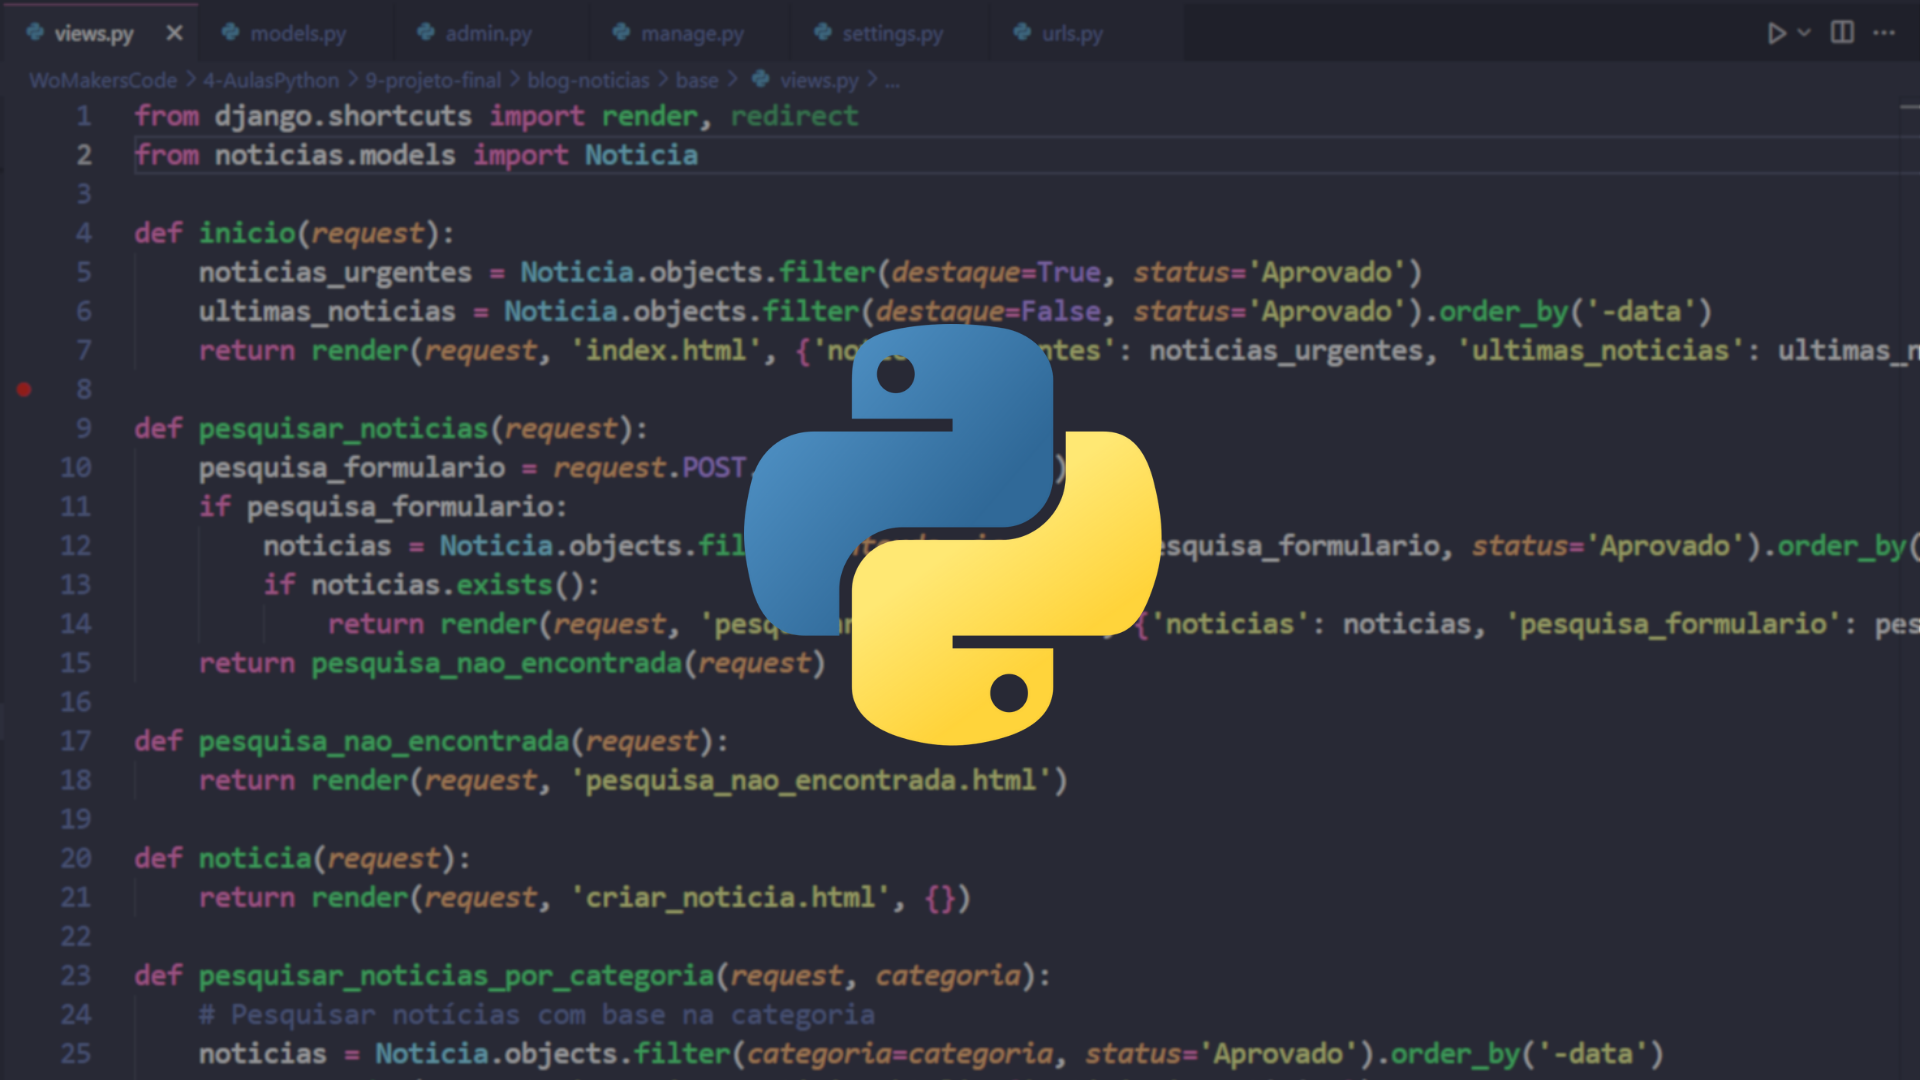The height and width of the screenshot is (1080, 1920).
Task: Close the views.py tab
Action: (x=174, y=33)
